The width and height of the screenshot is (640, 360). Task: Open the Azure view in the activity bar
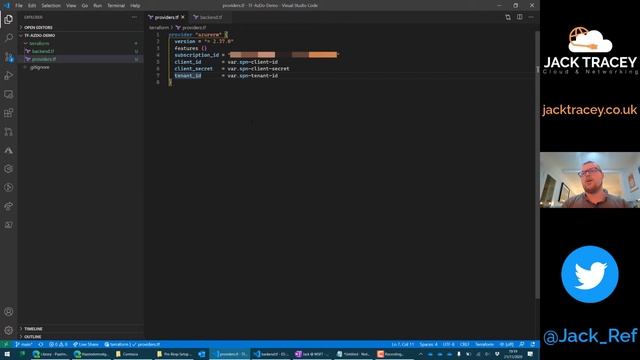click(9, 150)
